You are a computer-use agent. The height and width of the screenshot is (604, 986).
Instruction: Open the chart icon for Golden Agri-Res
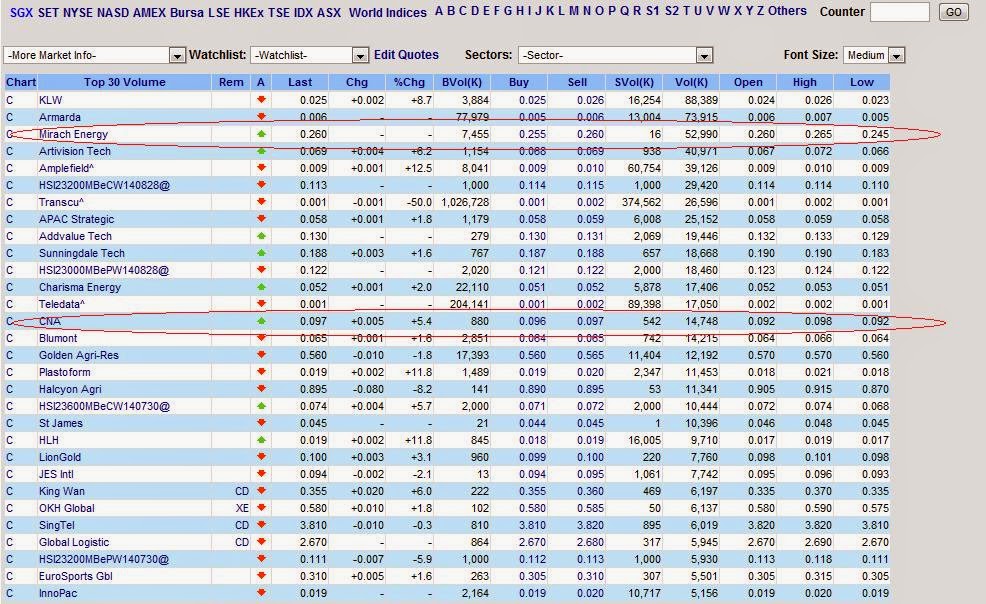[9, 355]
